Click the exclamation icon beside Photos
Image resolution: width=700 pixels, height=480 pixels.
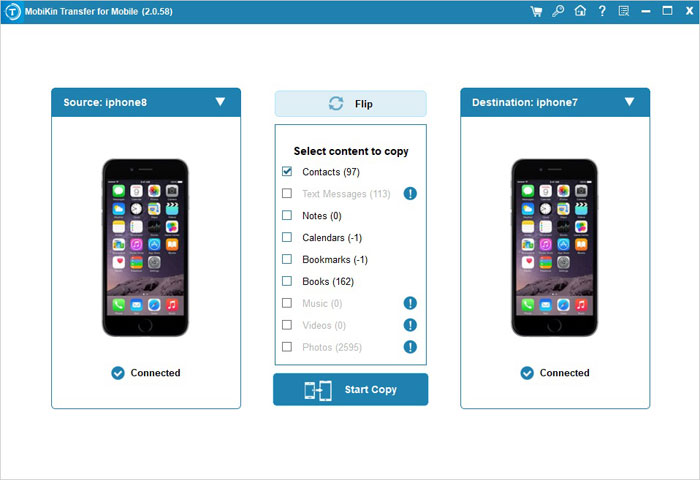[x=410, y=347]
